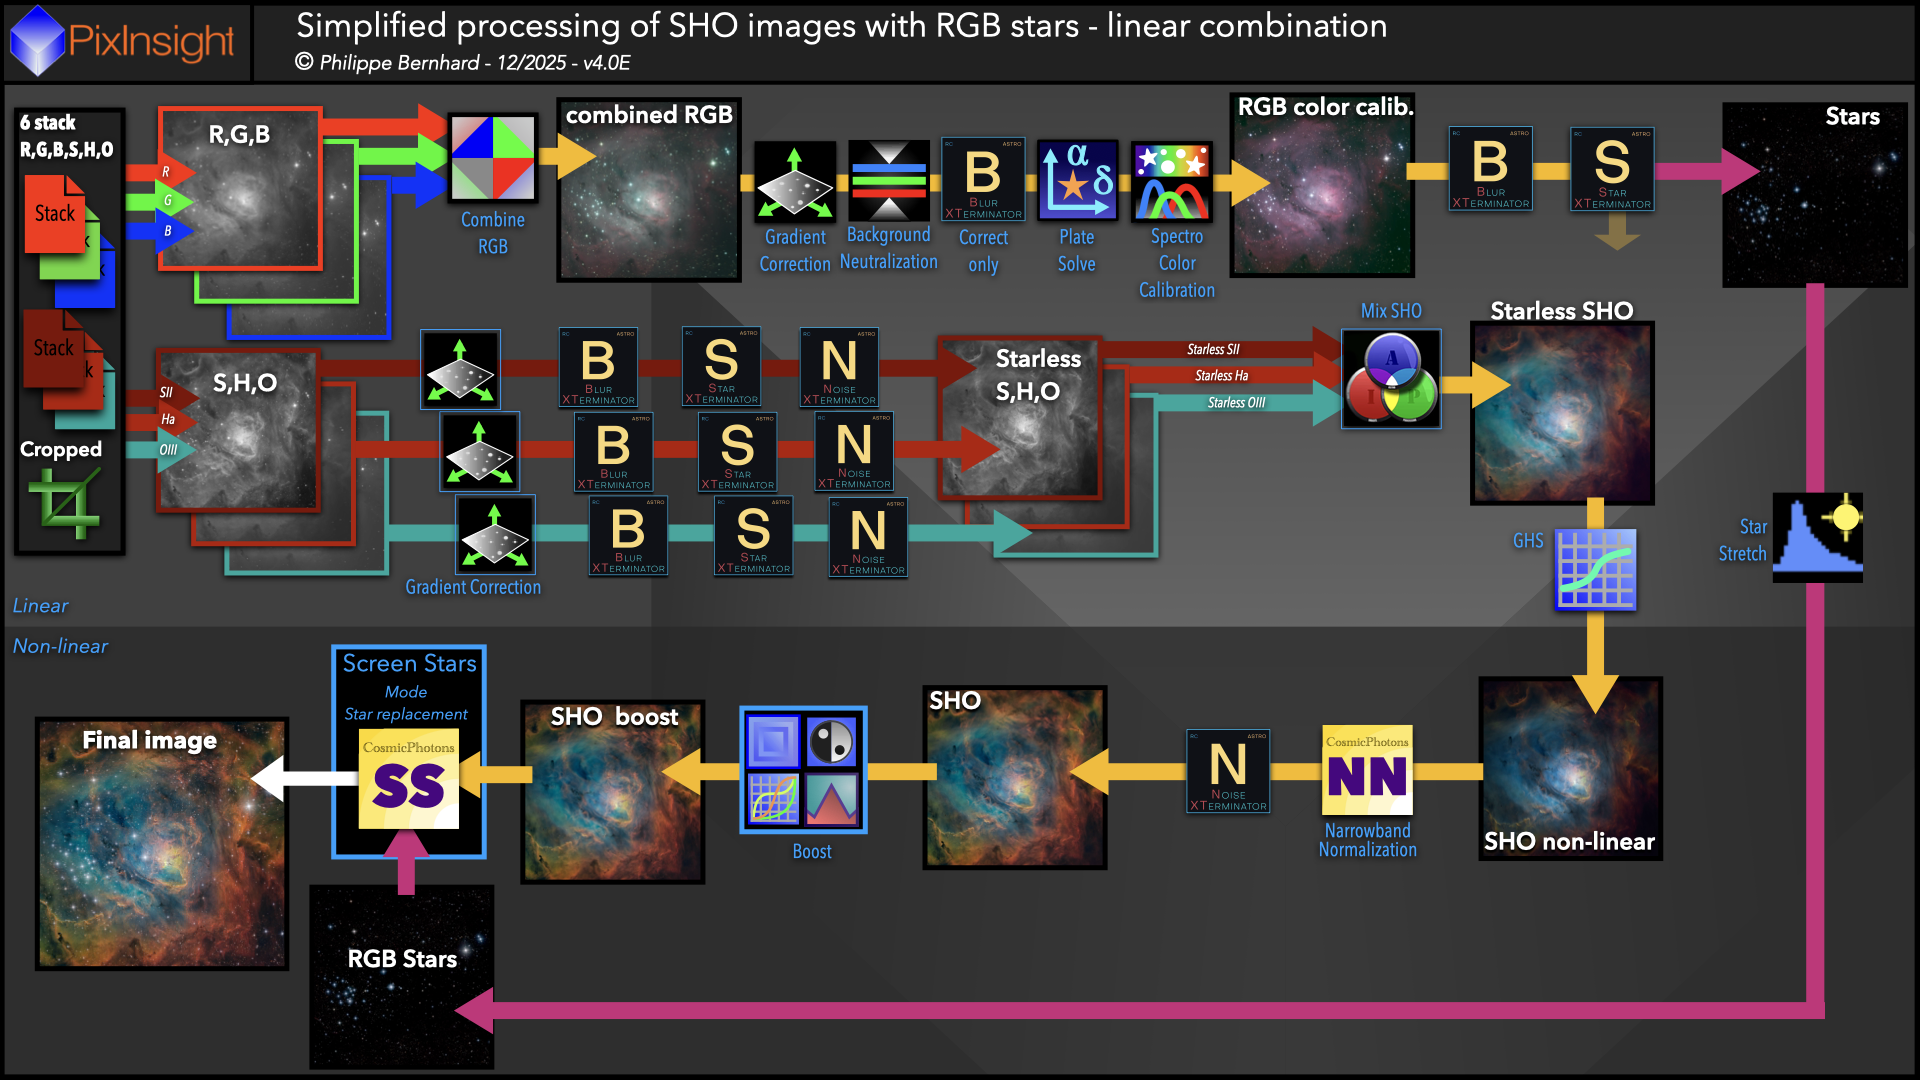Screen dimensions: 1920x1080
Task: Click the Boost four-tile icon
Action: (803, 770)
